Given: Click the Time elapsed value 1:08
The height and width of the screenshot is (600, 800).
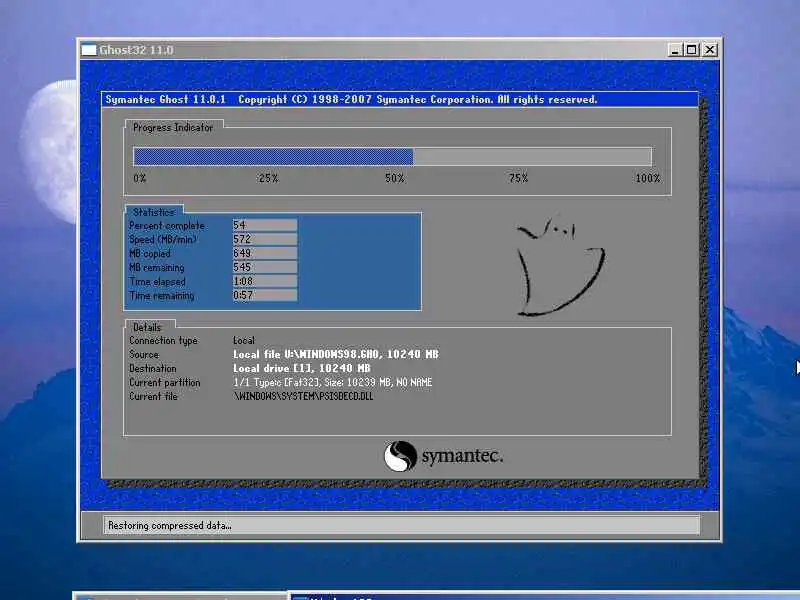Looking at the screenshot, I should [x=265, y=281].
